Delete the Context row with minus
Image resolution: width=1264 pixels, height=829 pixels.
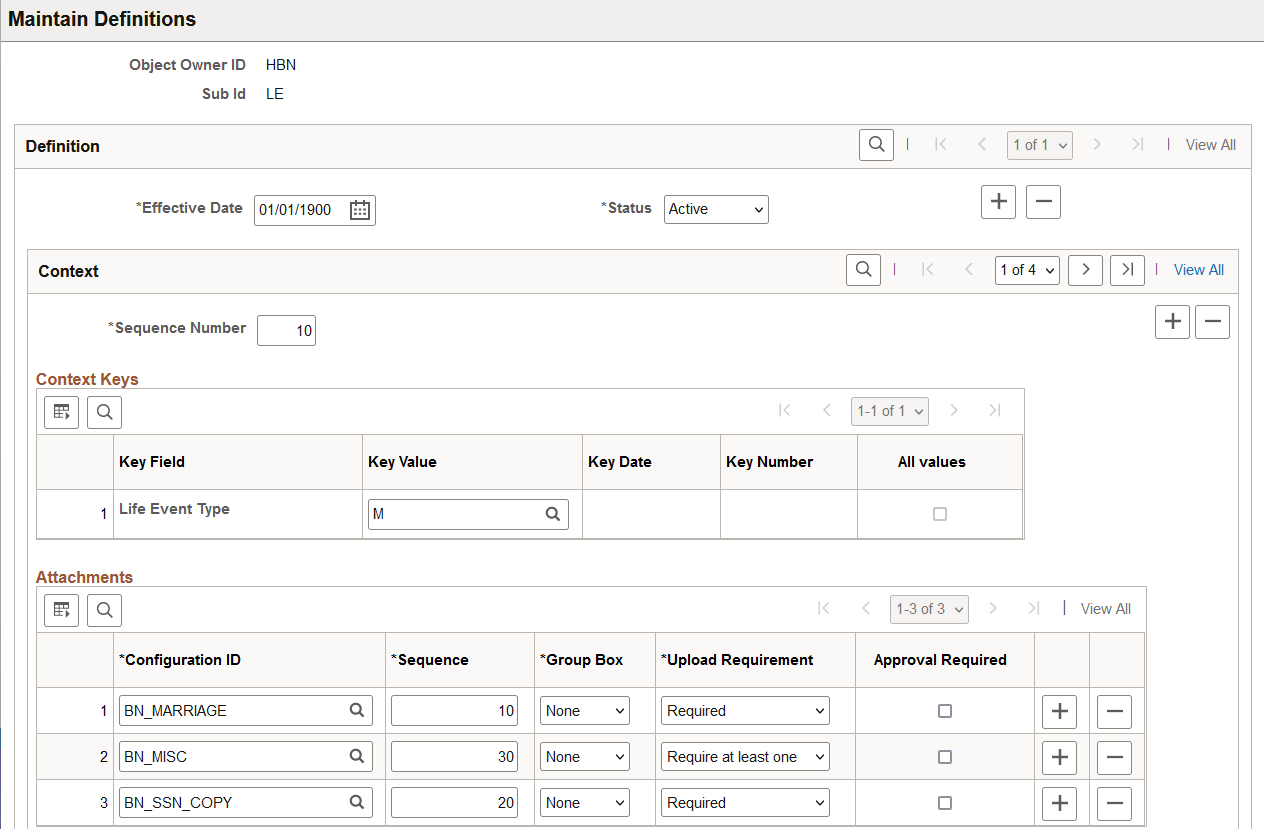tap(1212, 322)
